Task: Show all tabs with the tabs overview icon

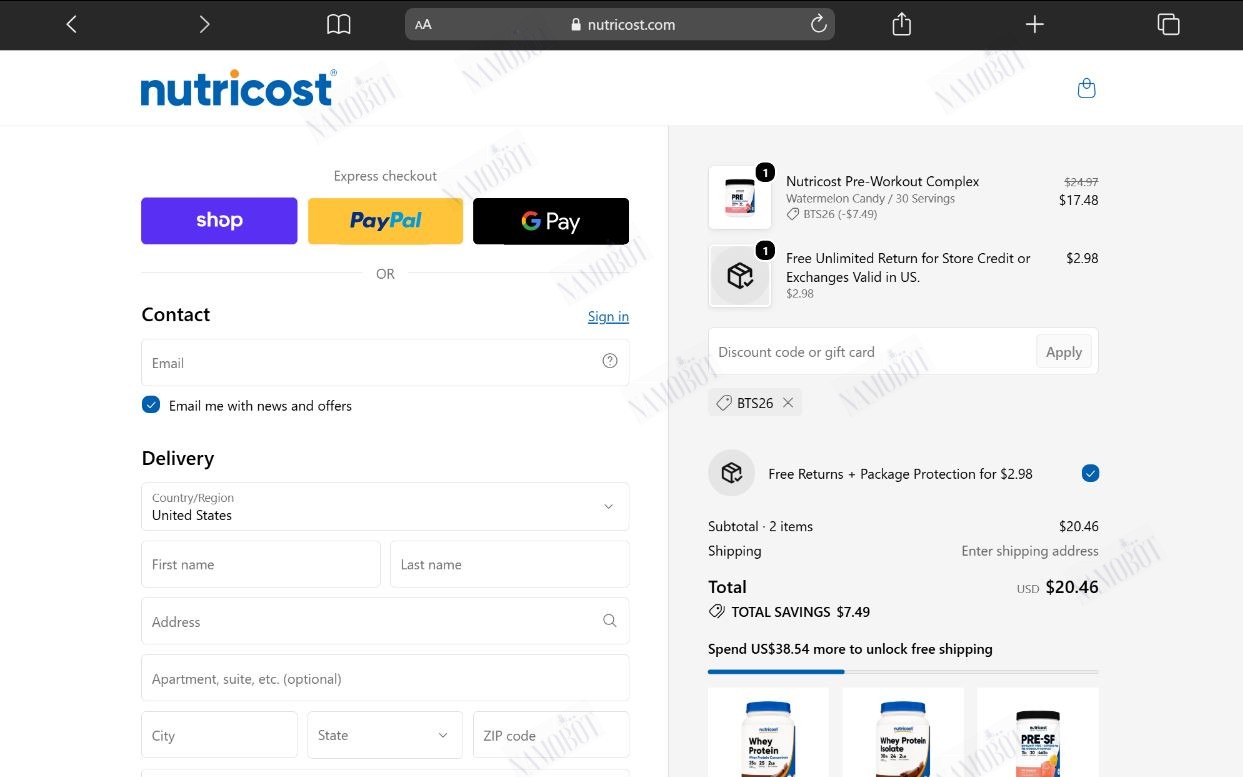Action: pyautogui.click(x=1168, y=24)
